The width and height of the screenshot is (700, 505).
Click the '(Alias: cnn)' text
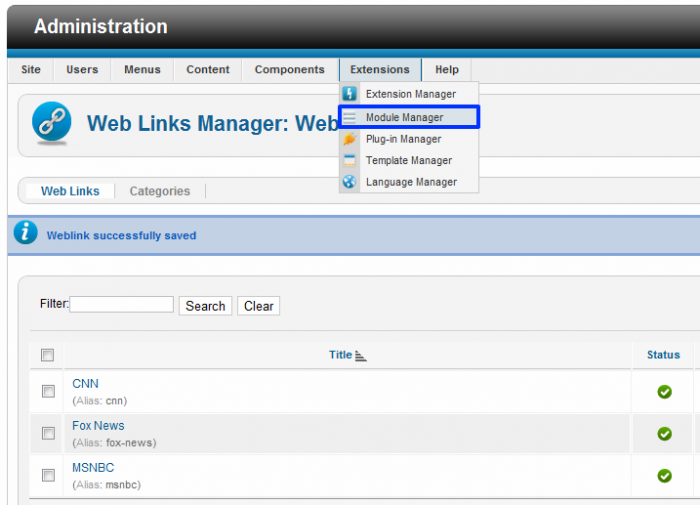point(100,401)
